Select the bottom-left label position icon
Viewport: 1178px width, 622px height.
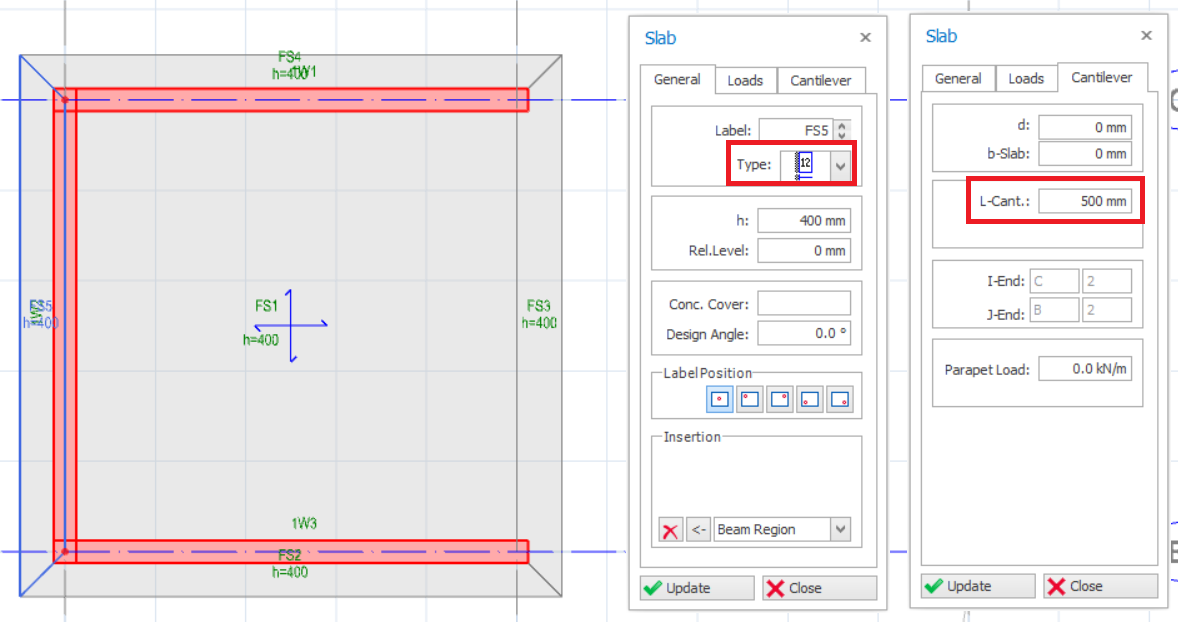809,398
